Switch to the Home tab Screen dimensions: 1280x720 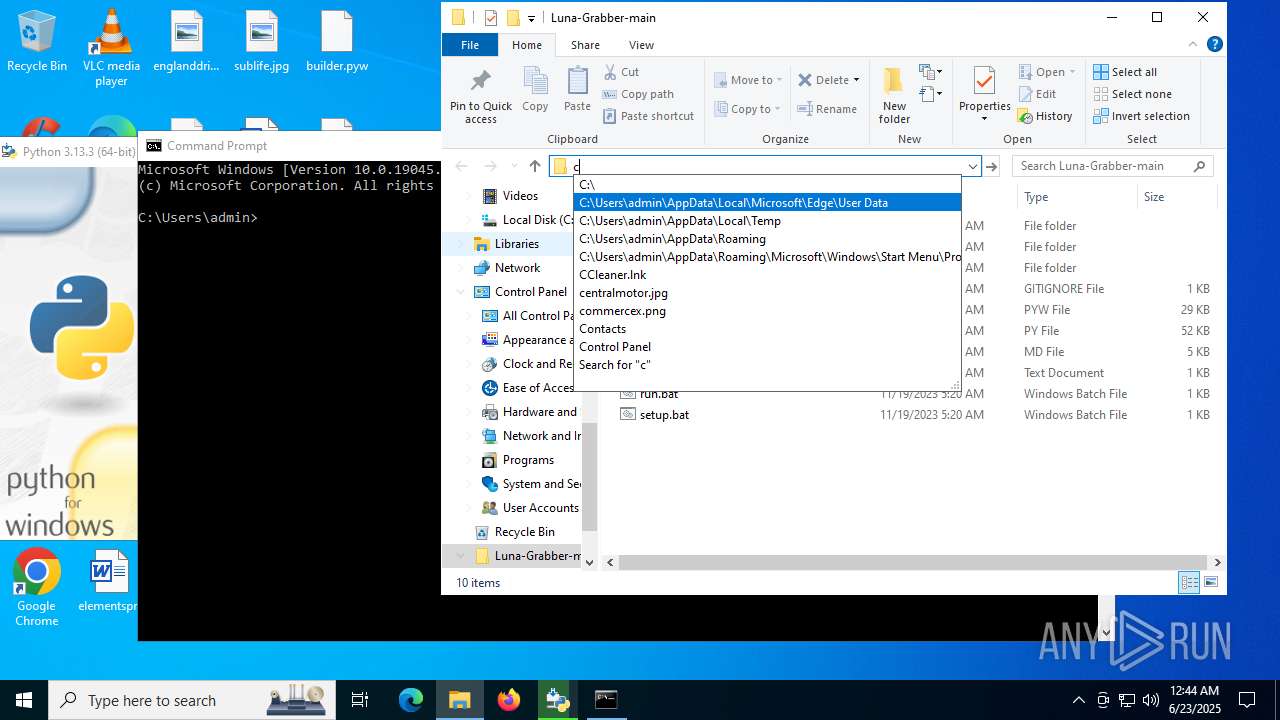(527, 45)
